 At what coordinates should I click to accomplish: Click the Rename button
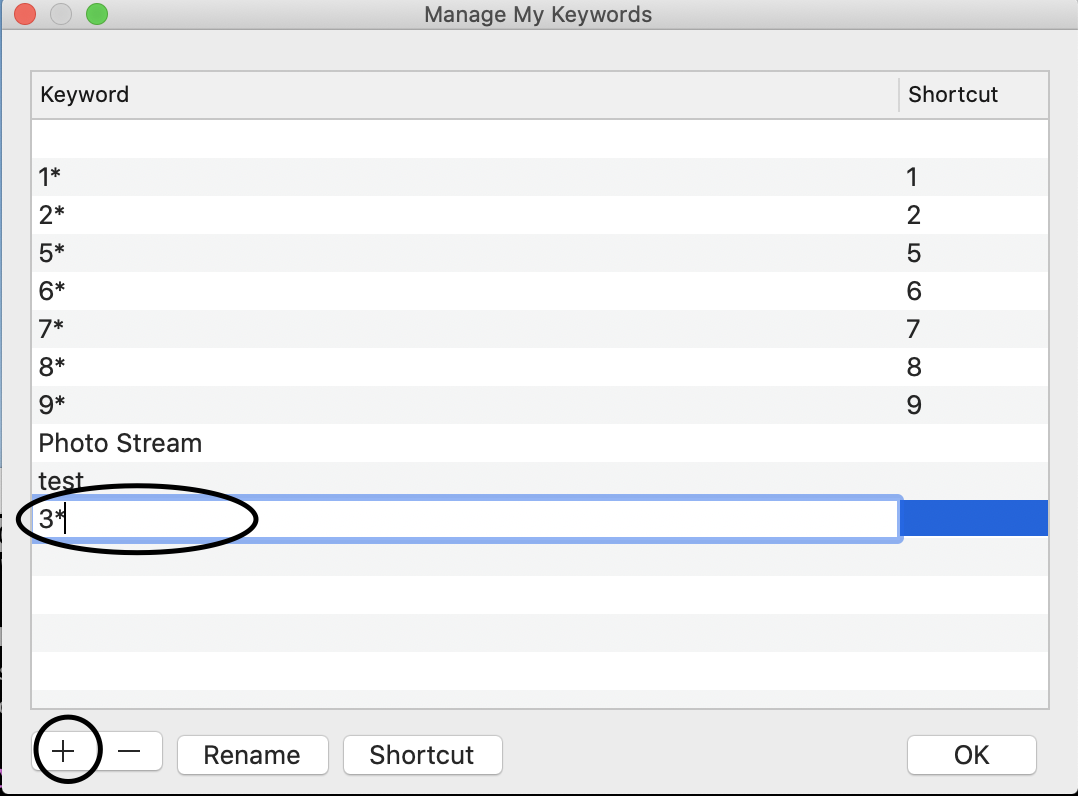(252, 755)
